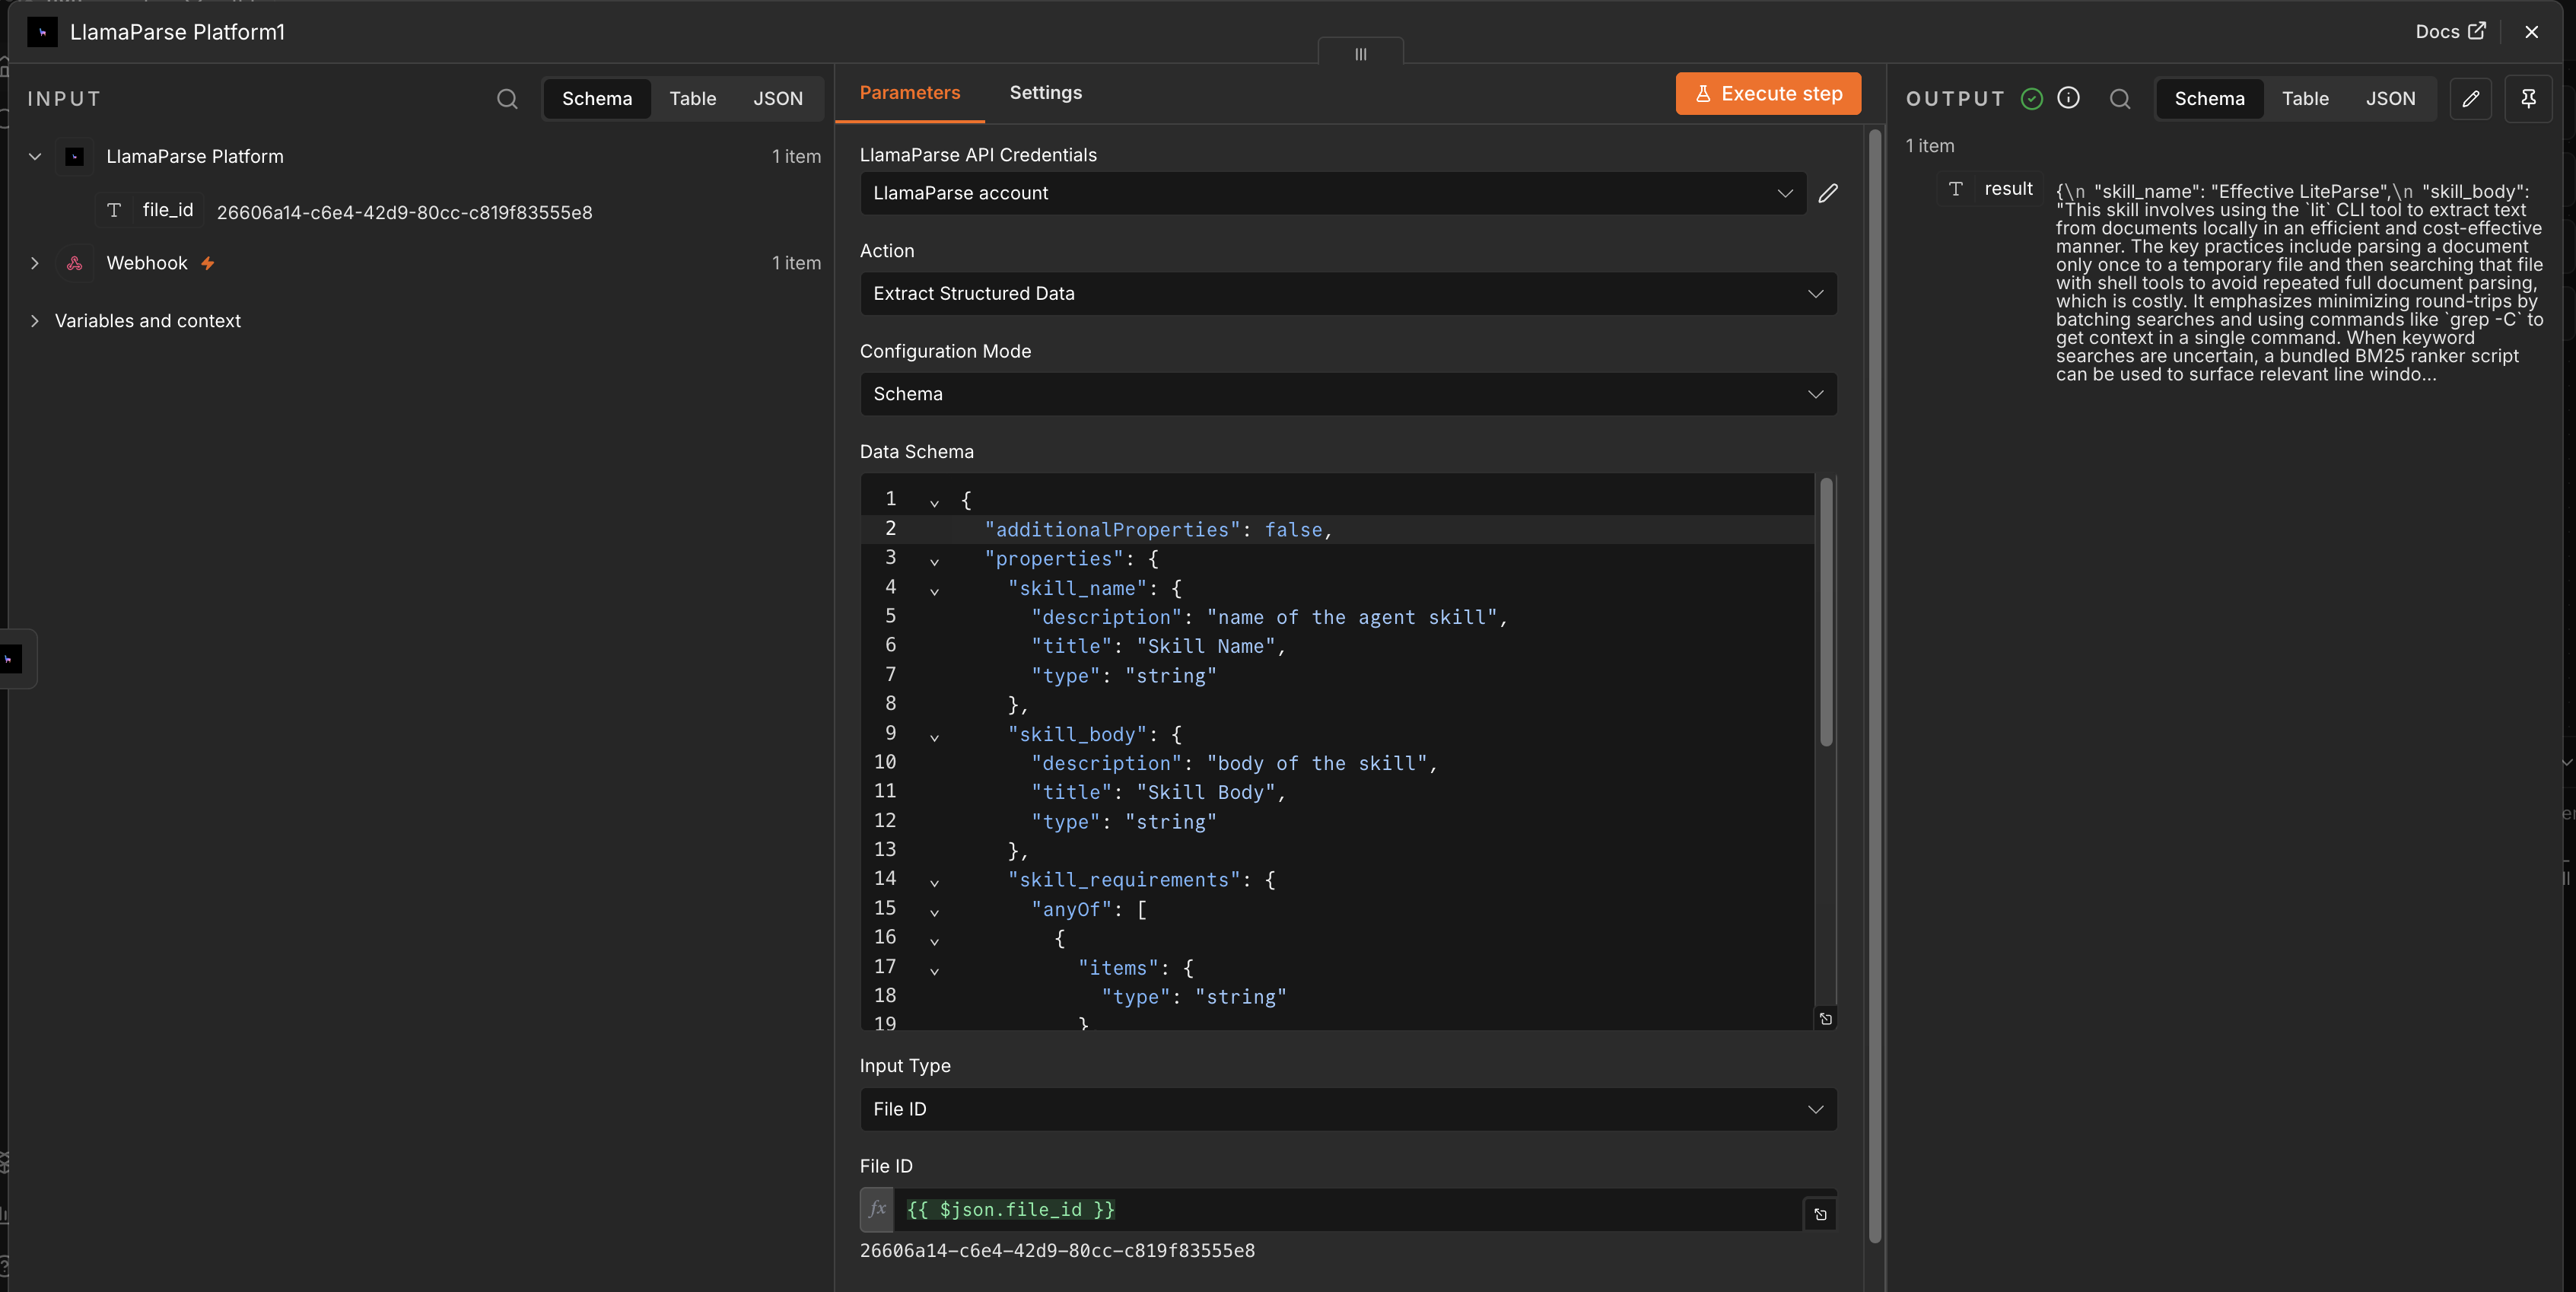Close the node detail panel
This screenshot has height=1292, width=2576.
tap(2531, 32)
